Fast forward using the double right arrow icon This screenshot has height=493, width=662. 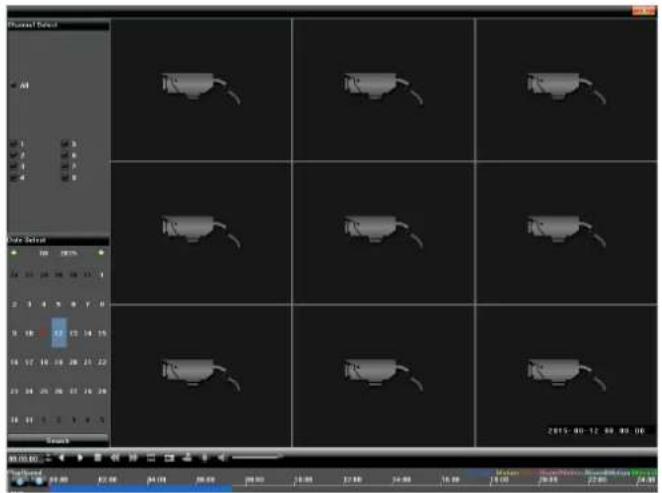pos(133,458)
